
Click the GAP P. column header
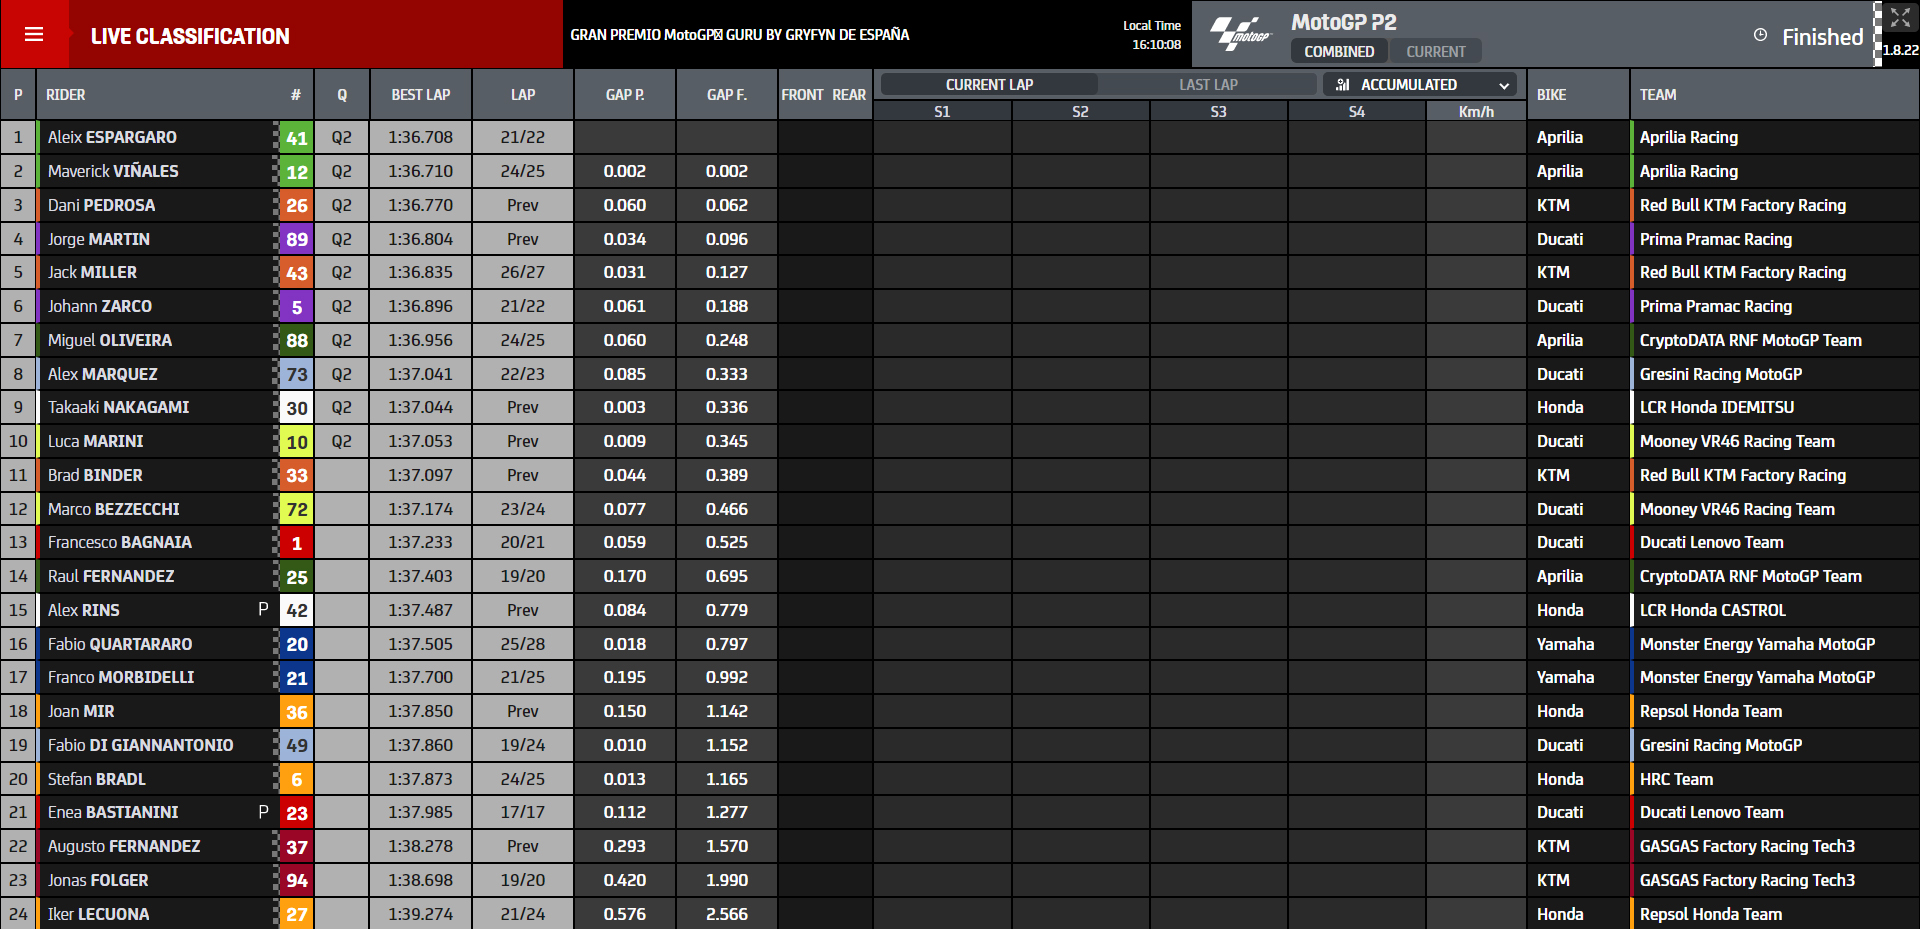point(625,95)
